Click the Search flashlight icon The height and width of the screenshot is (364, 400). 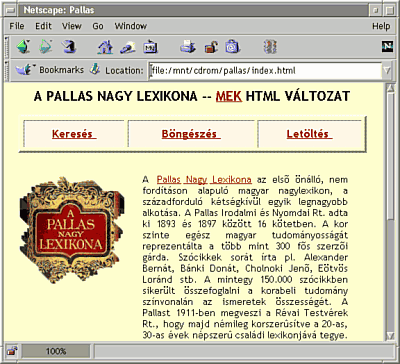[x=128, y=47]
